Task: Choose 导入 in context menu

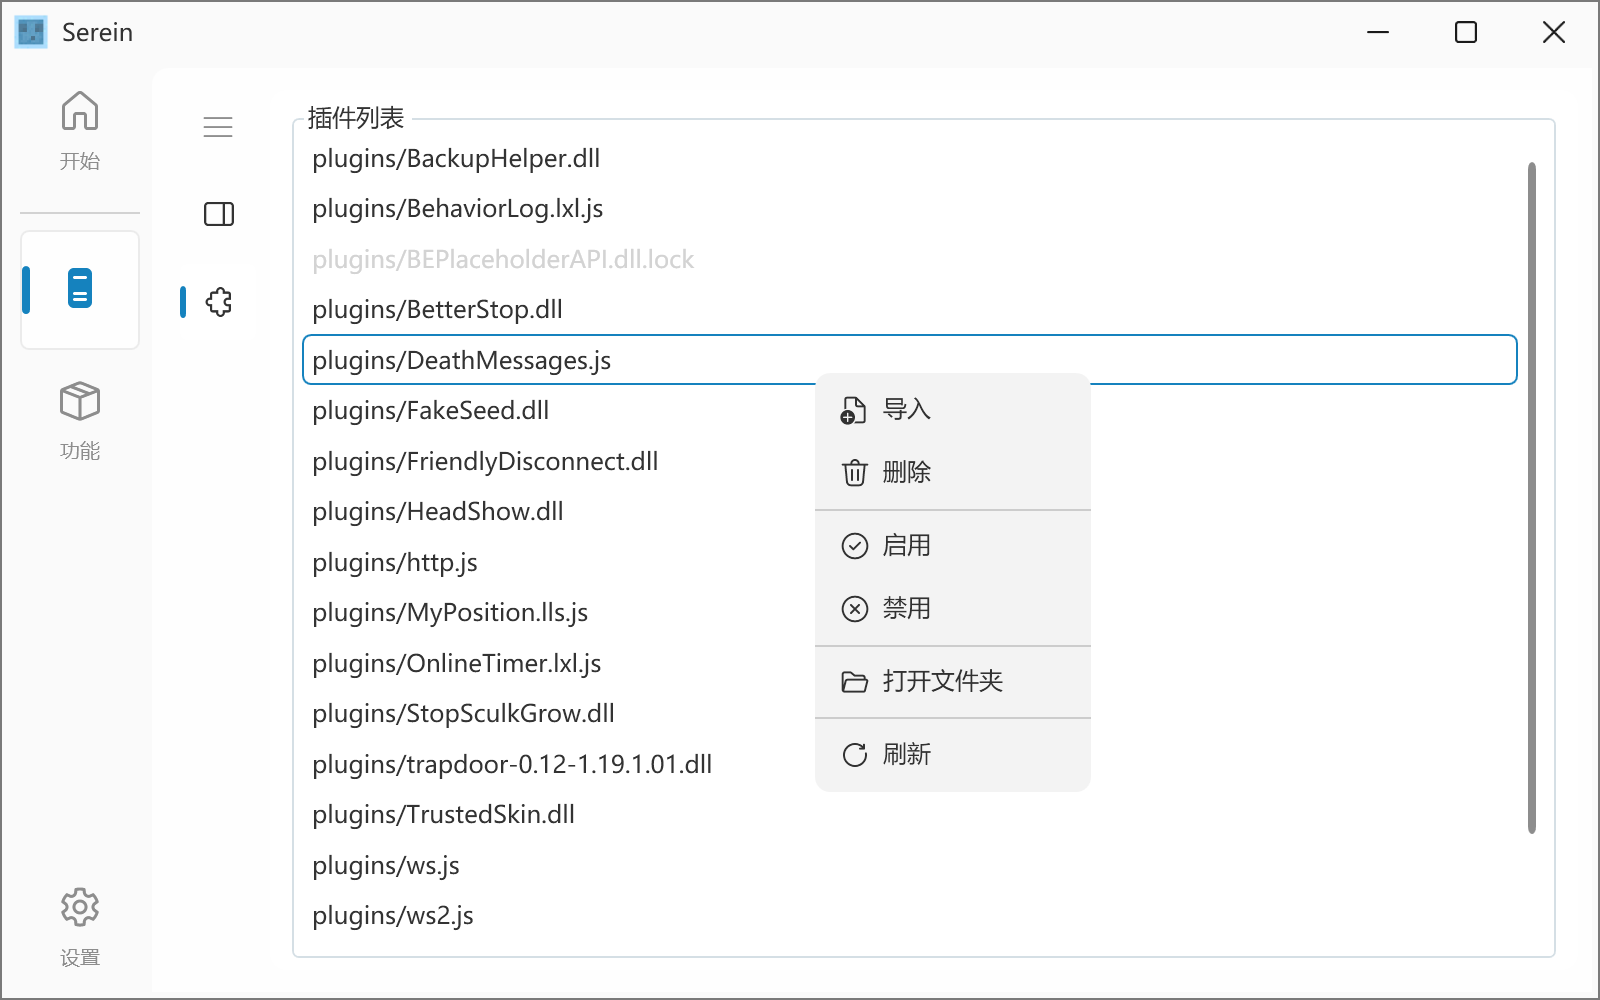Action: 952,410
